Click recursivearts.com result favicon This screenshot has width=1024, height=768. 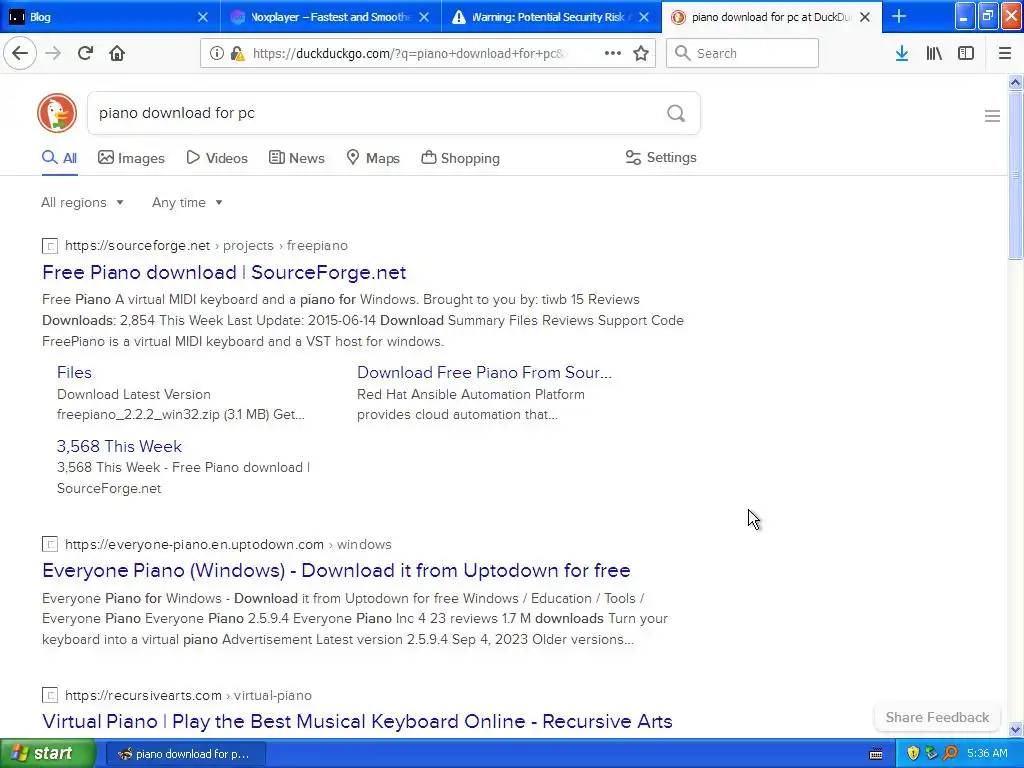tap(50, 695)
